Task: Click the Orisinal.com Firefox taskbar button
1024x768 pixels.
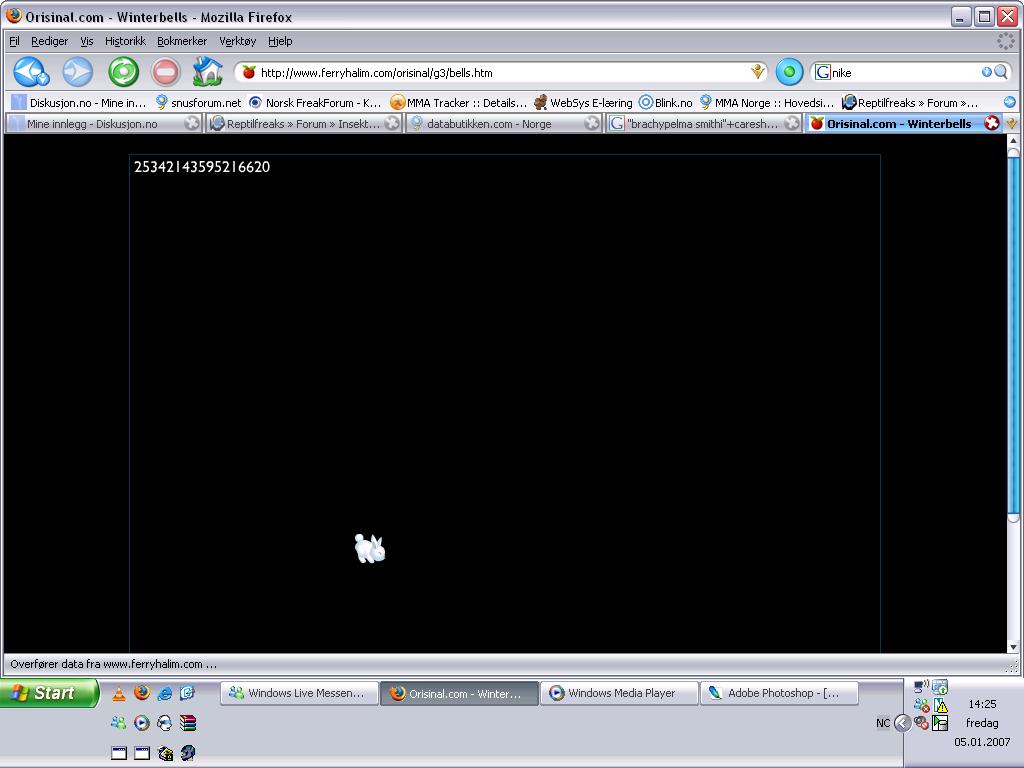Action: pyautogui.click(x=459, y=694)
